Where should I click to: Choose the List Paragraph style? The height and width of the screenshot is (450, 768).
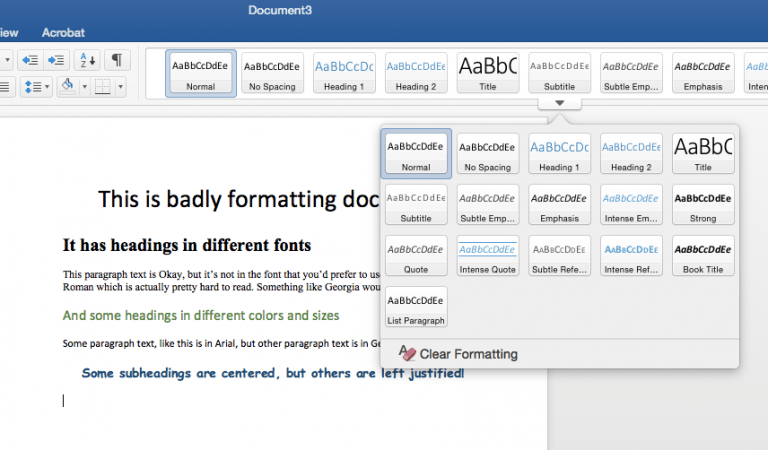point(416,307)
